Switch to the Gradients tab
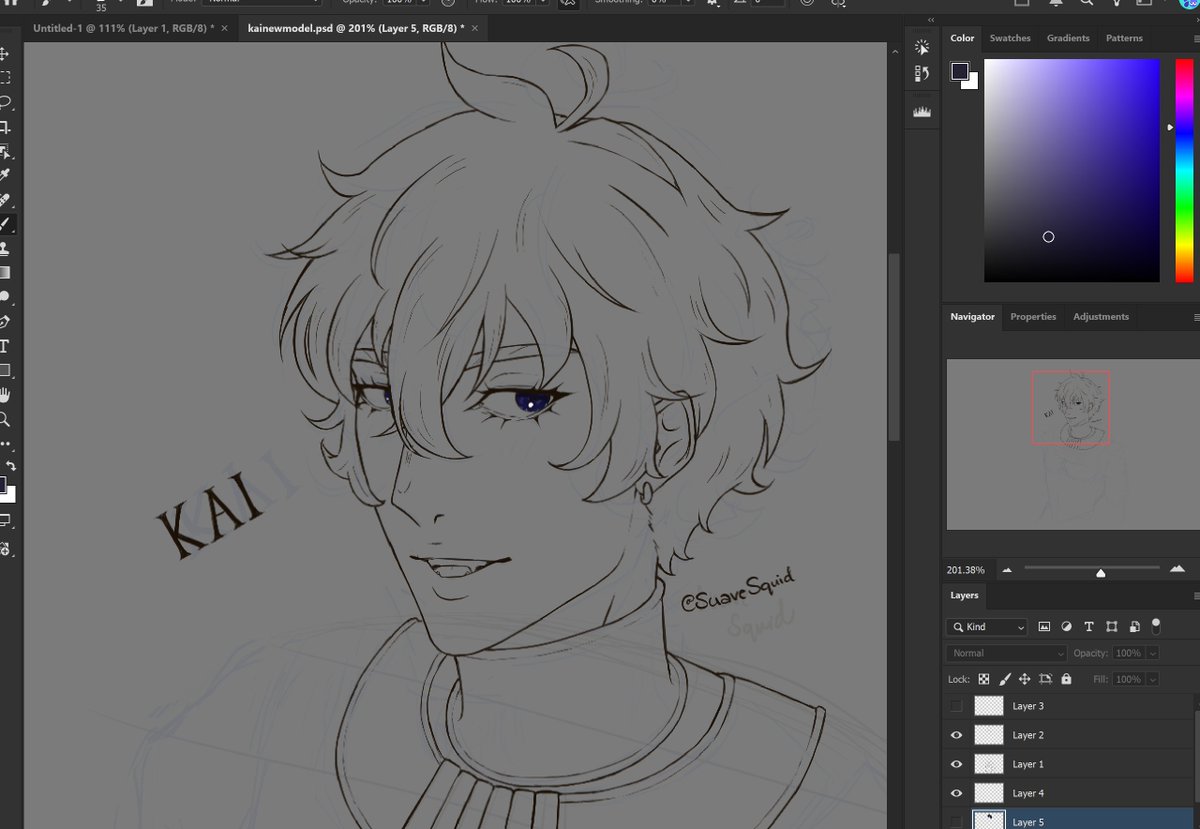The width and height of the screenshot is (1200, 829). click(x=1068, y=38)
